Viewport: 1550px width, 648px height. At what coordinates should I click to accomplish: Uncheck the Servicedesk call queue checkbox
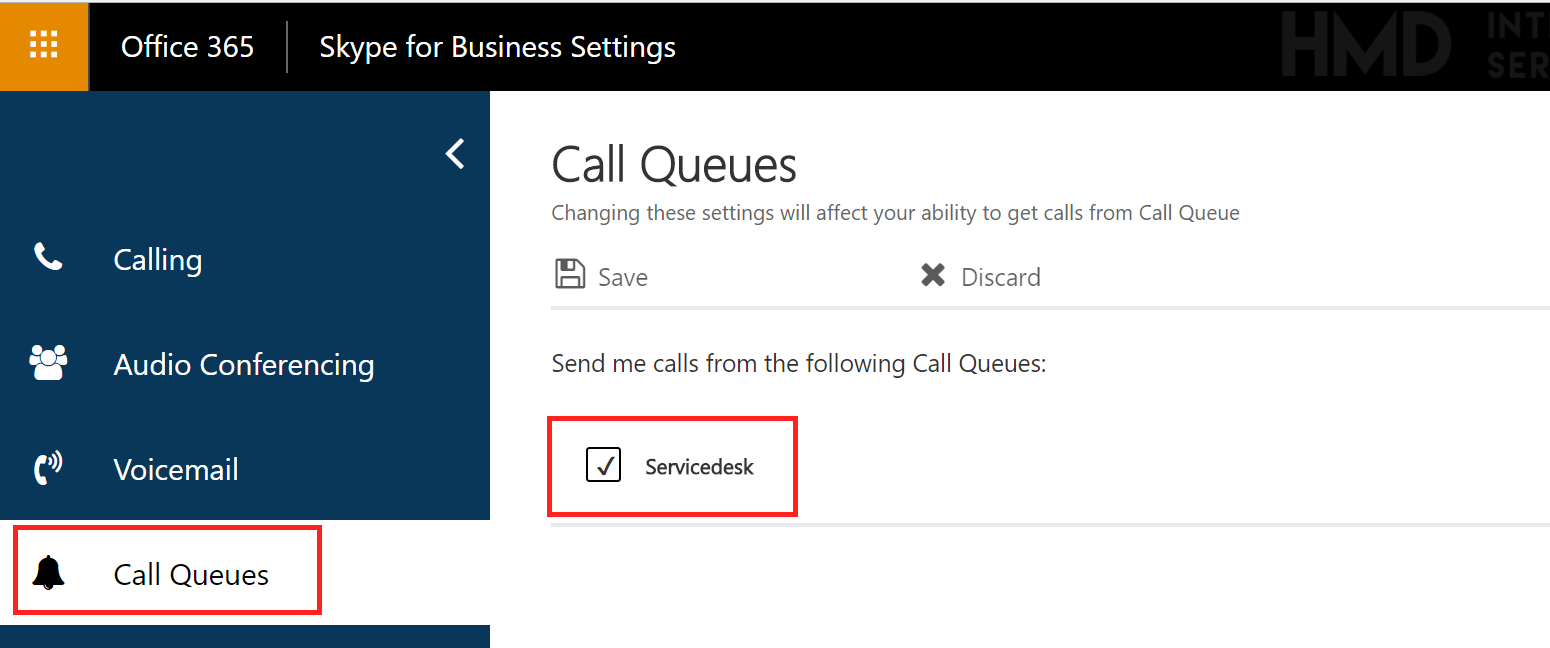[604, 465]
